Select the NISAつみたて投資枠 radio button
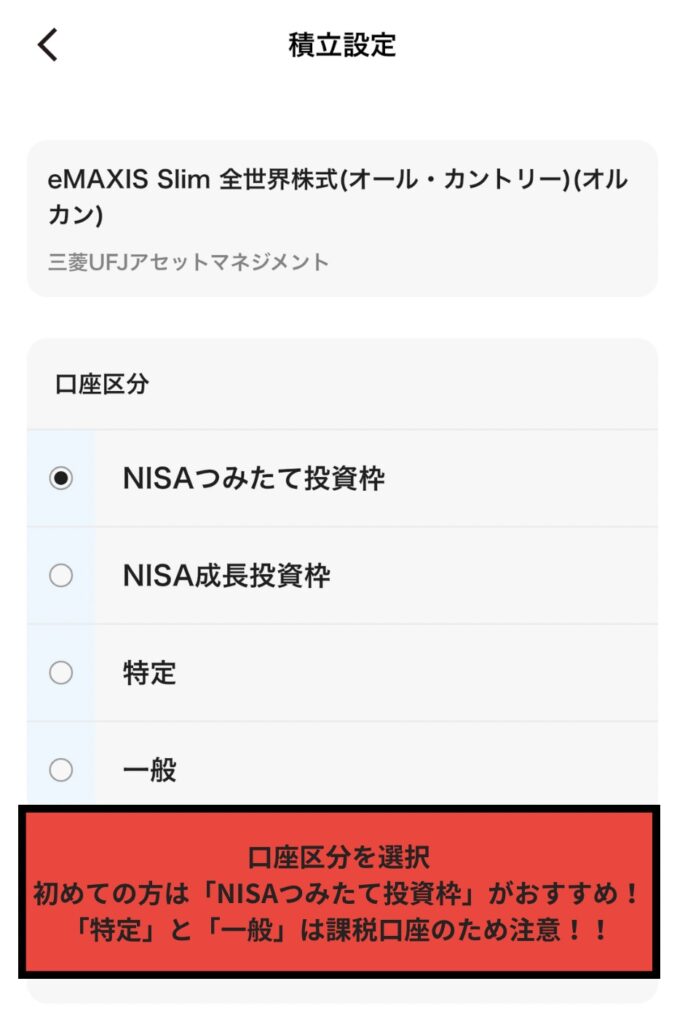The height and width of the screenshot is (1024, 685). tap(61, 479)
